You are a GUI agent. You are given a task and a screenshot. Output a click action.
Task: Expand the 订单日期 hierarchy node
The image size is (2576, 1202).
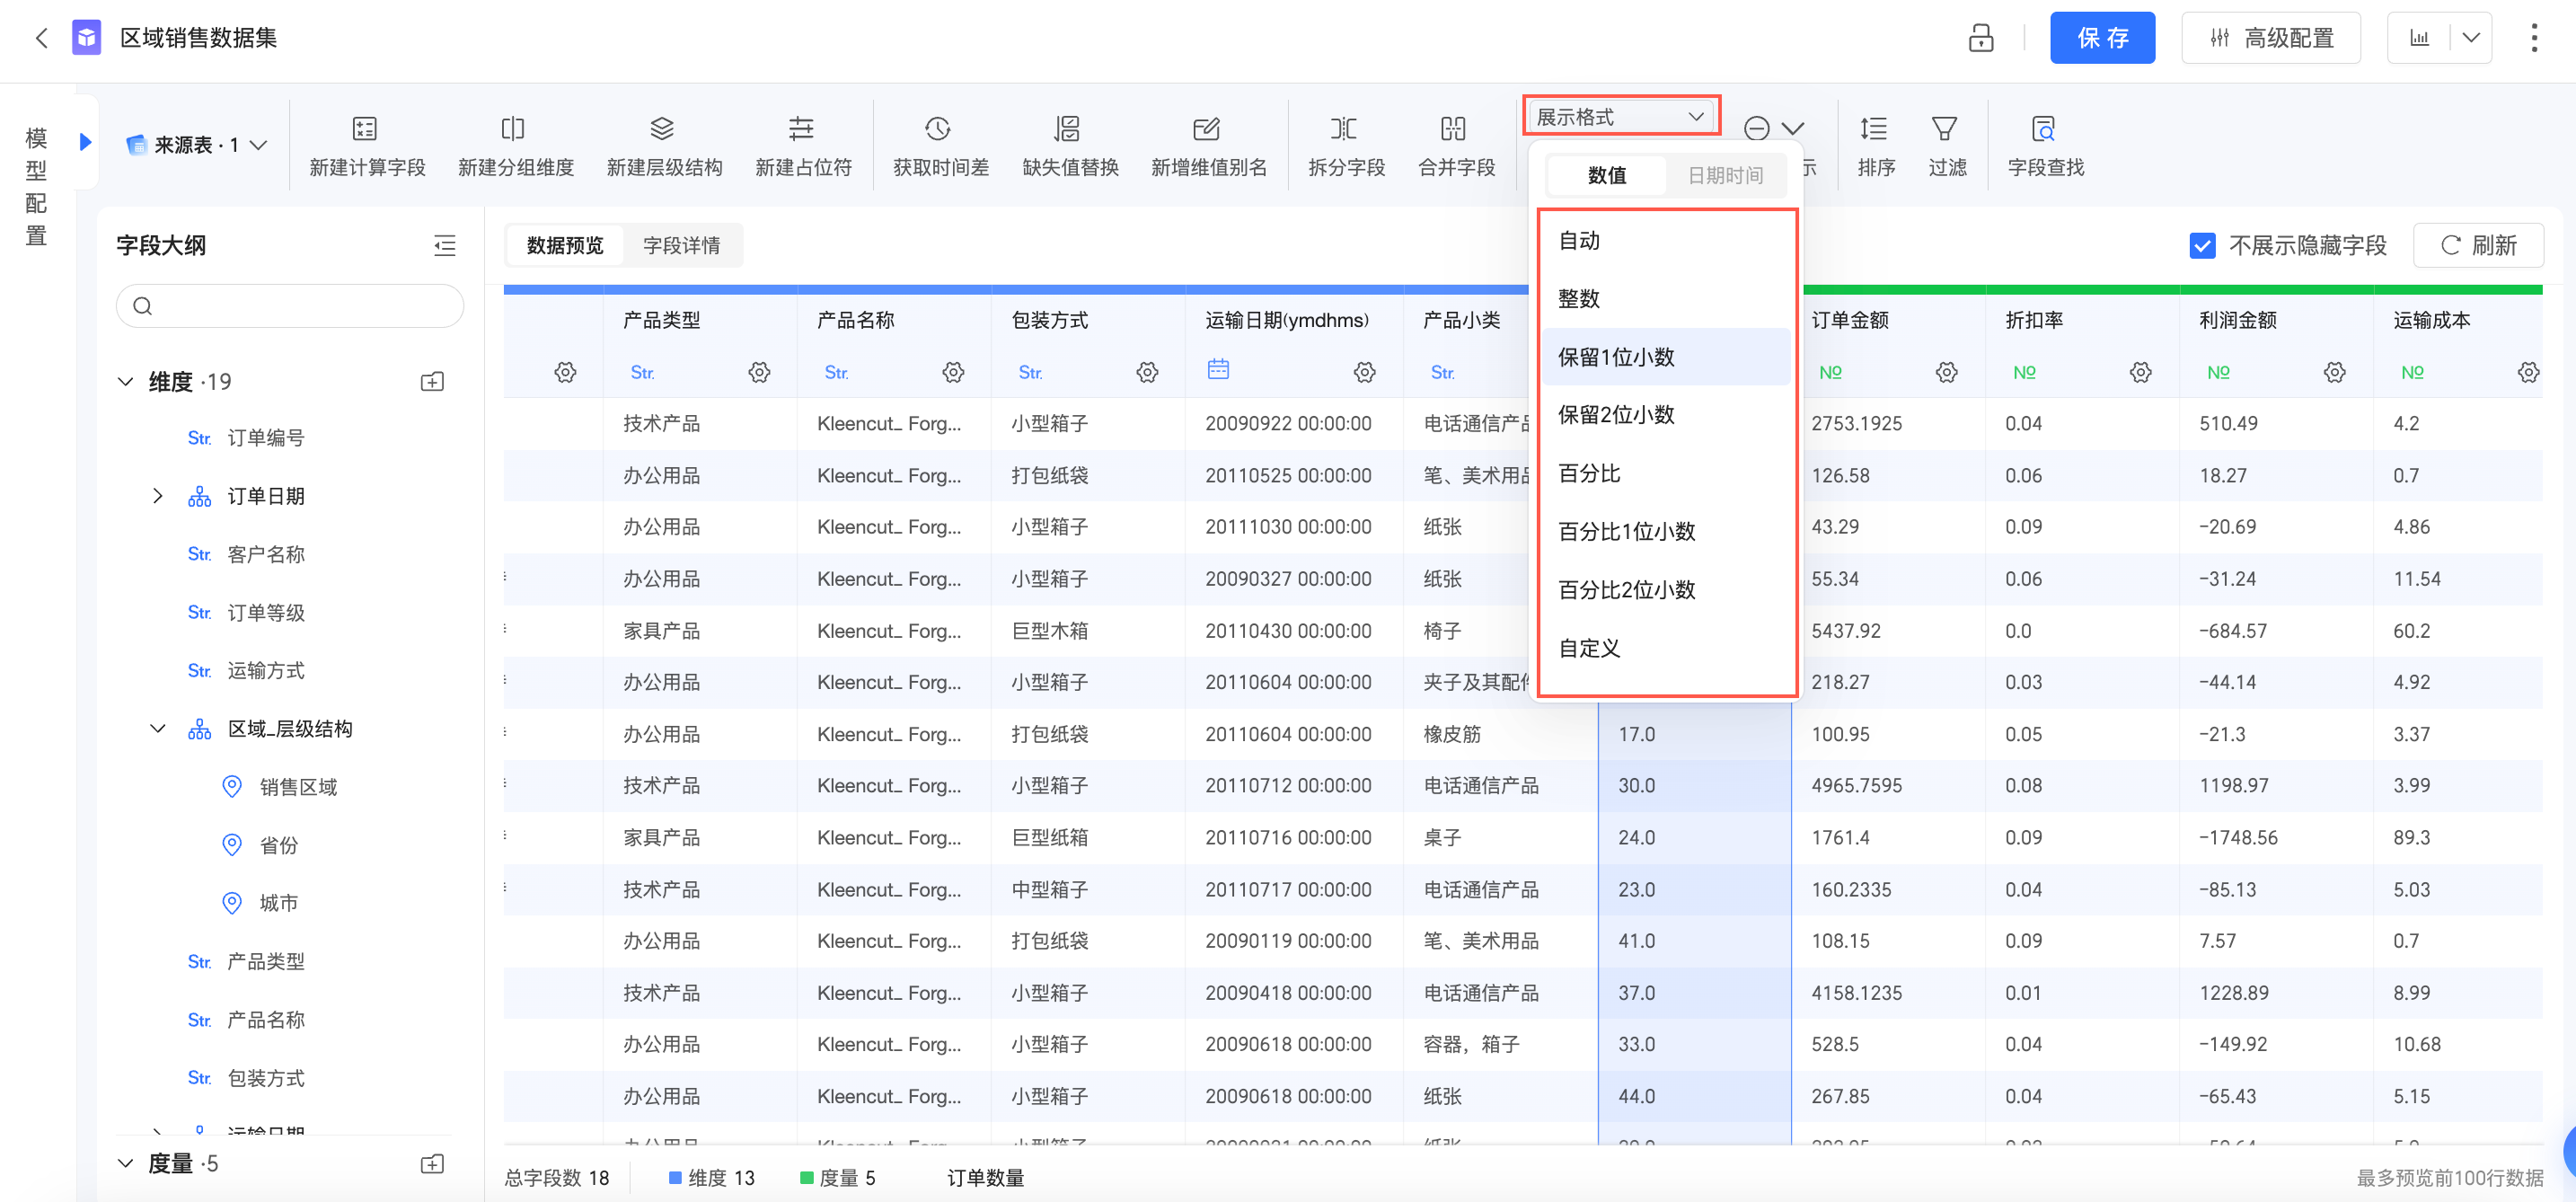[x=157, y=496]
